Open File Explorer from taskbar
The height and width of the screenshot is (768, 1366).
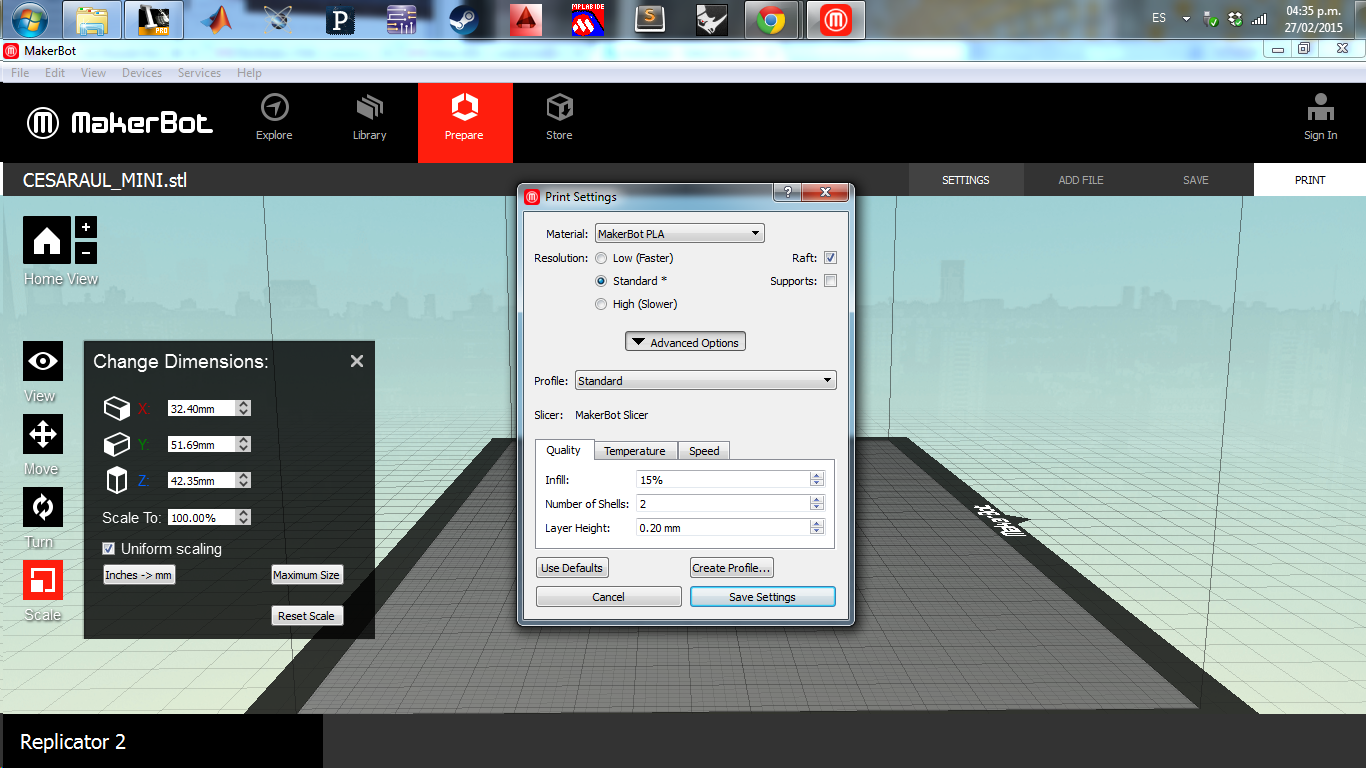(x=92, y=20)
